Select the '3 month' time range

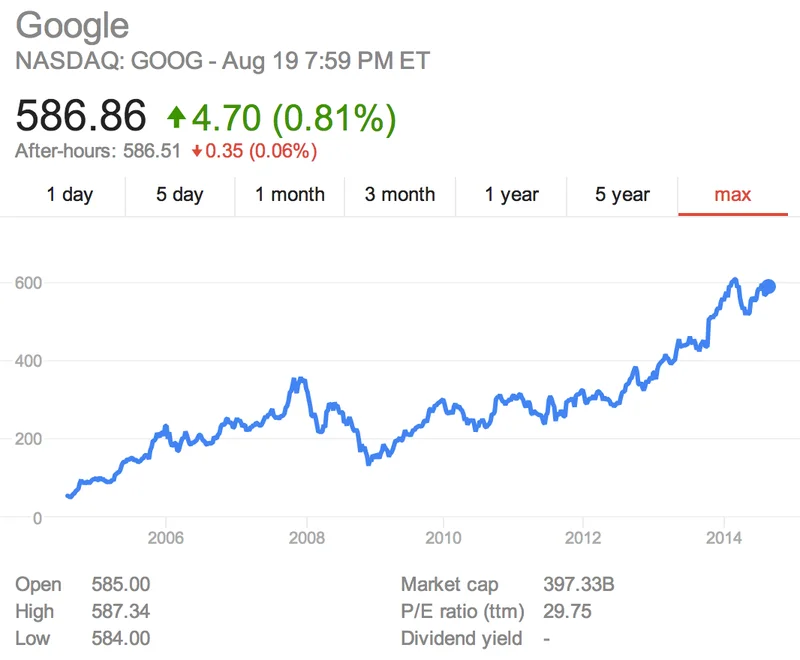(399, 195)
